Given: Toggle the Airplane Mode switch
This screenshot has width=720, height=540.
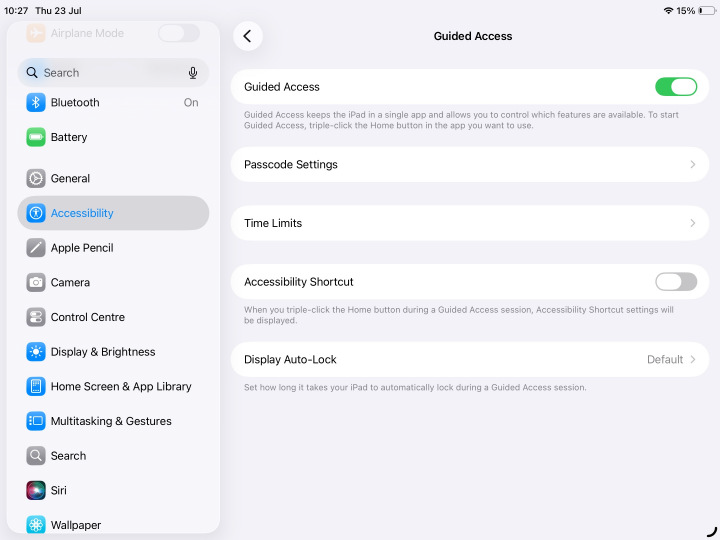Looking at the screenshot, I should 179,33.
